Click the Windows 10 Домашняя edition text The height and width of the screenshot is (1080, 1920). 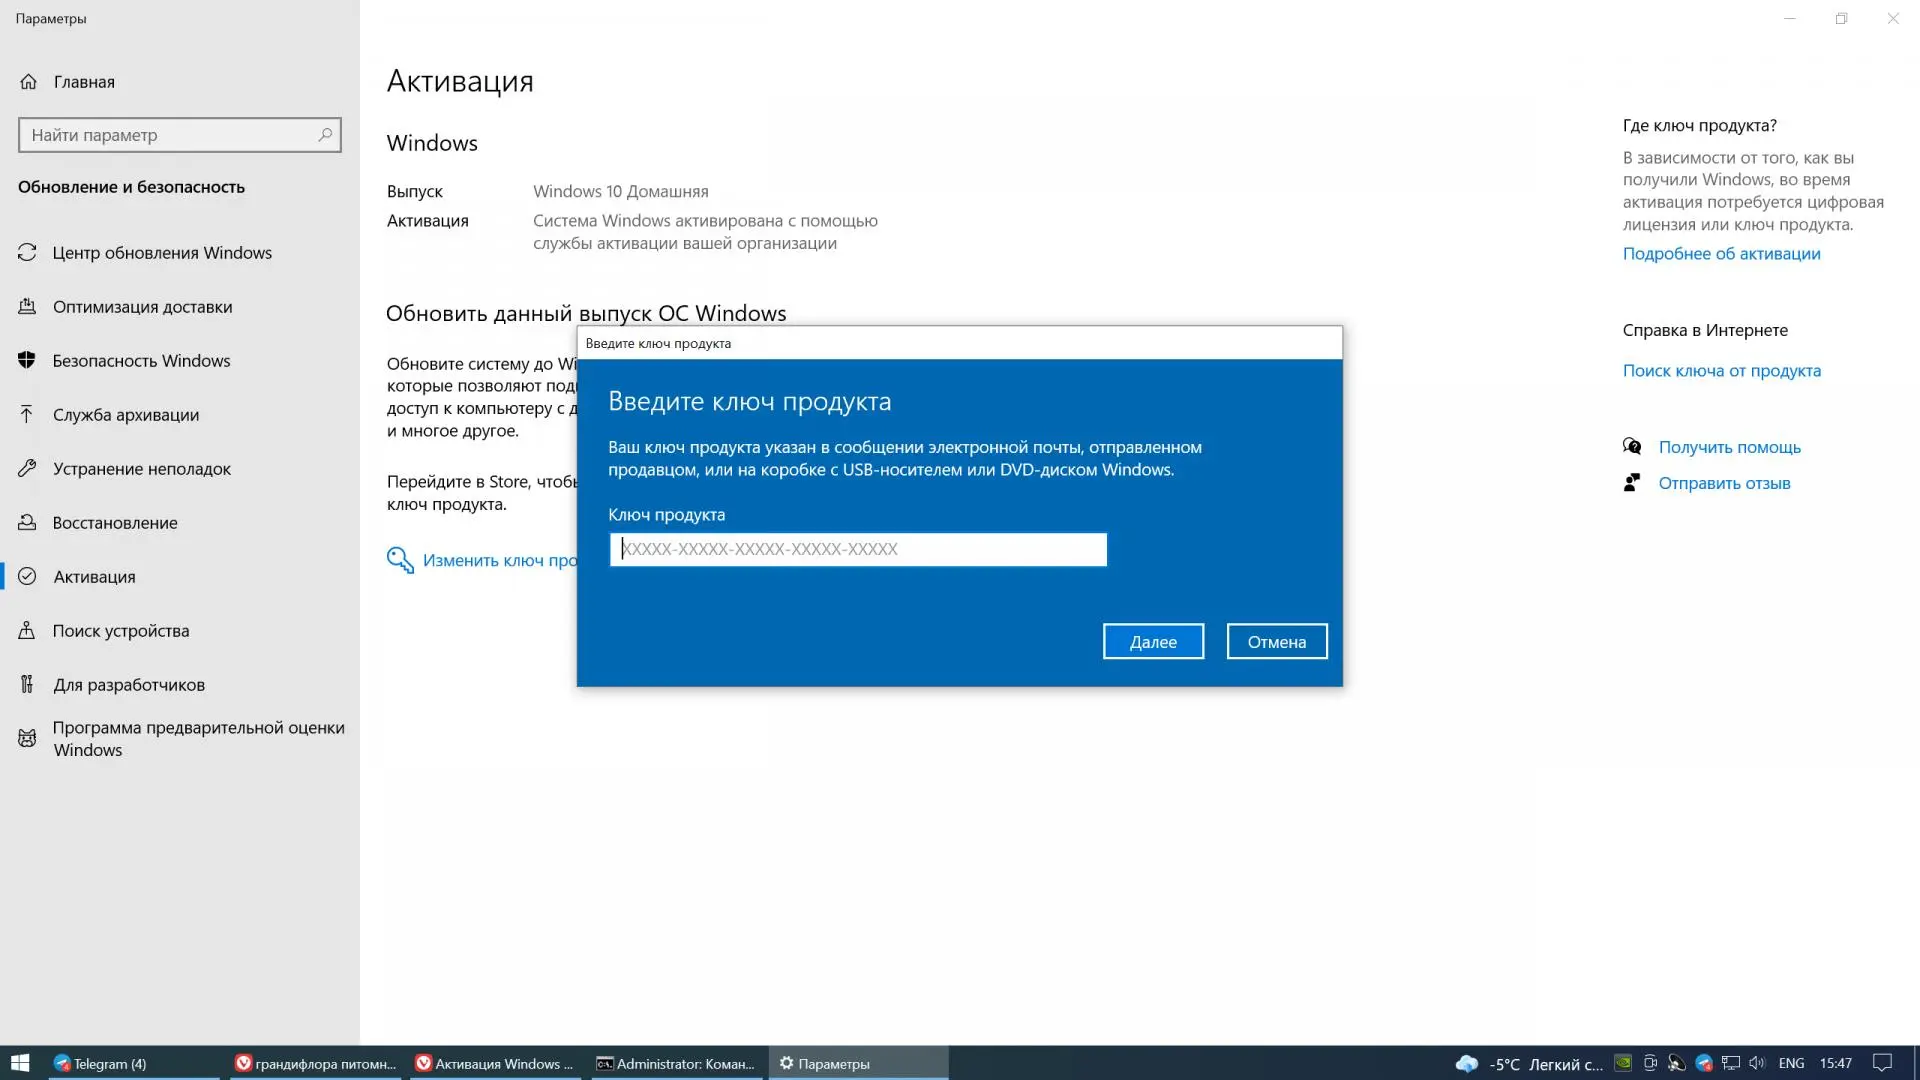620,191
